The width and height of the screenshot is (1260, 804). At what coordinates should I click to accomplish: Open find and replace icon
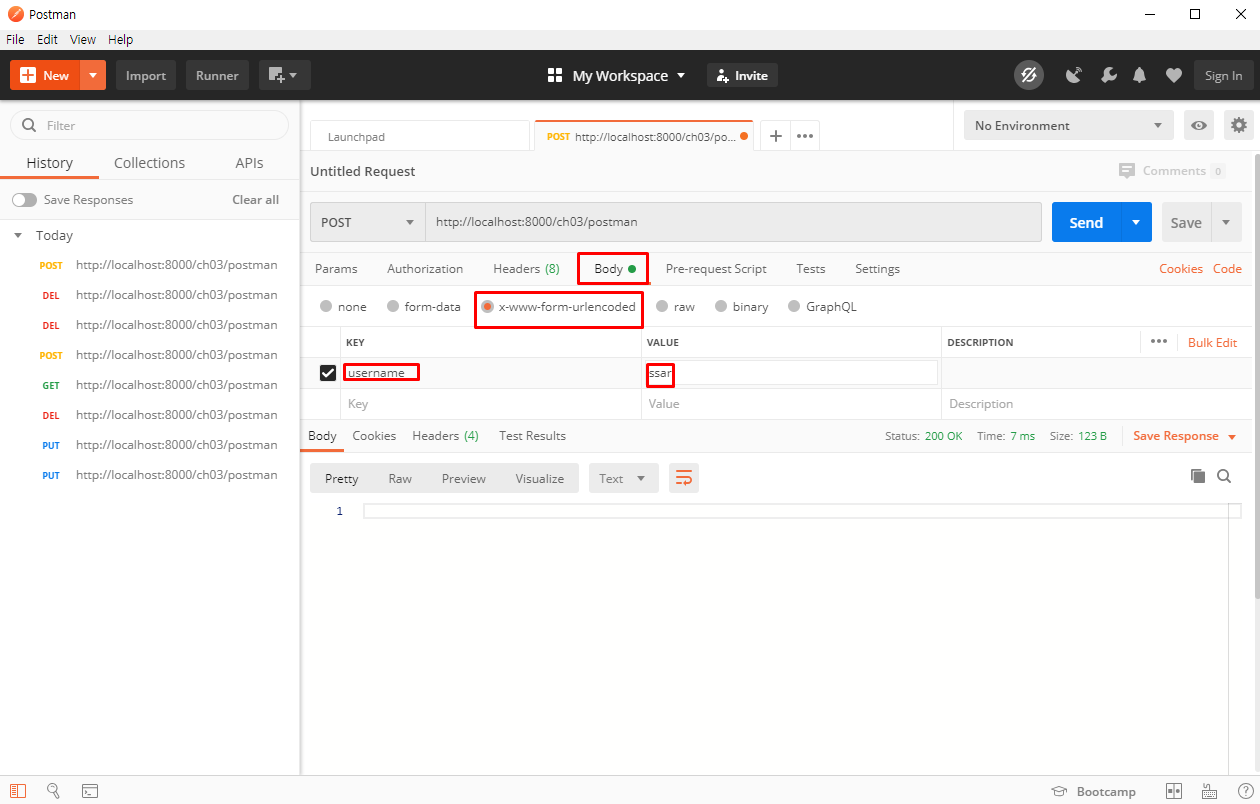pos(54,791)
